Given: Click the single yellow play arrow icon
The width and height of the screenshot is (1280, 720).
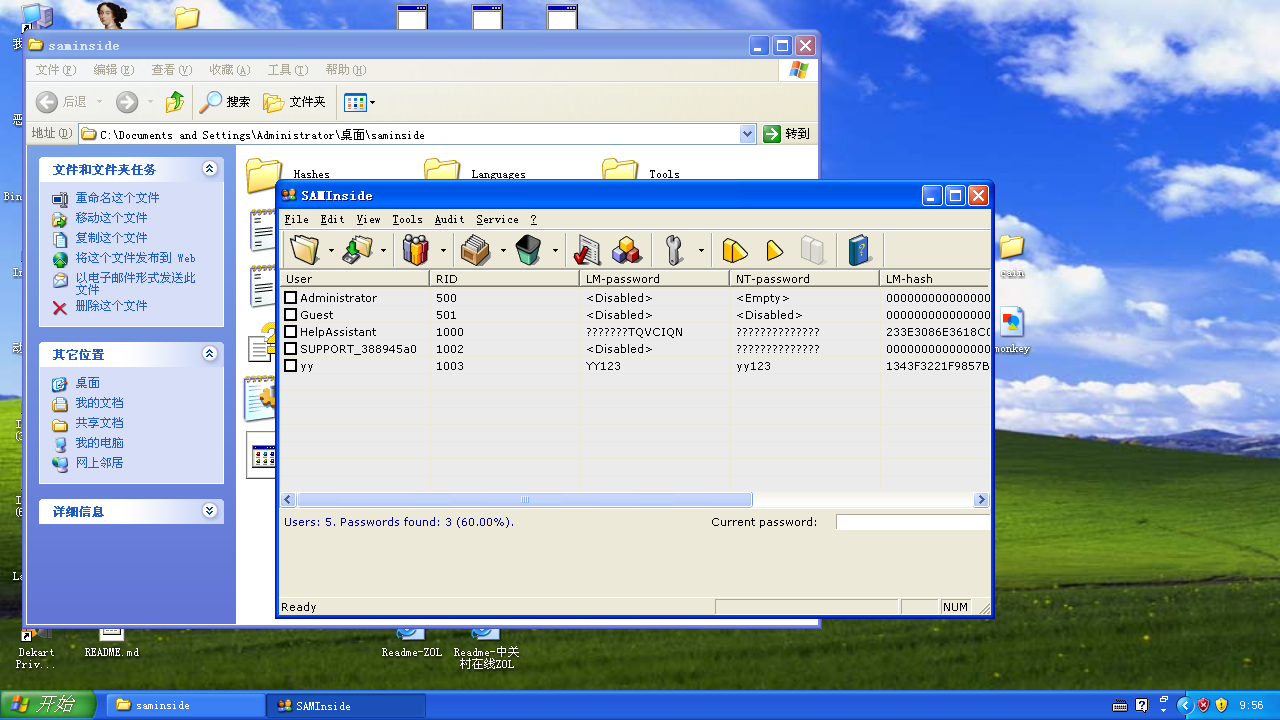Looking at the screenshot, I should tap(774, 250).
